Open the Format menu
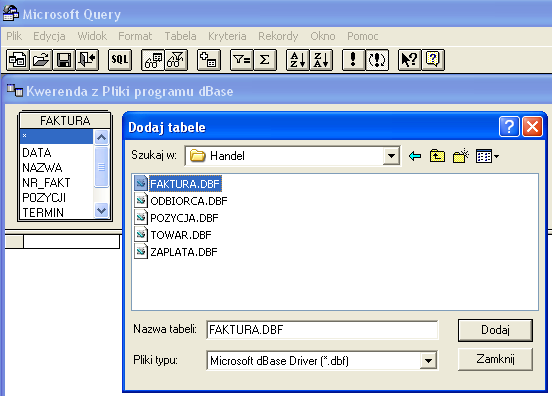The width and height of the screenshot is (552, 396). pyautogui.click(x=135, y=36)
